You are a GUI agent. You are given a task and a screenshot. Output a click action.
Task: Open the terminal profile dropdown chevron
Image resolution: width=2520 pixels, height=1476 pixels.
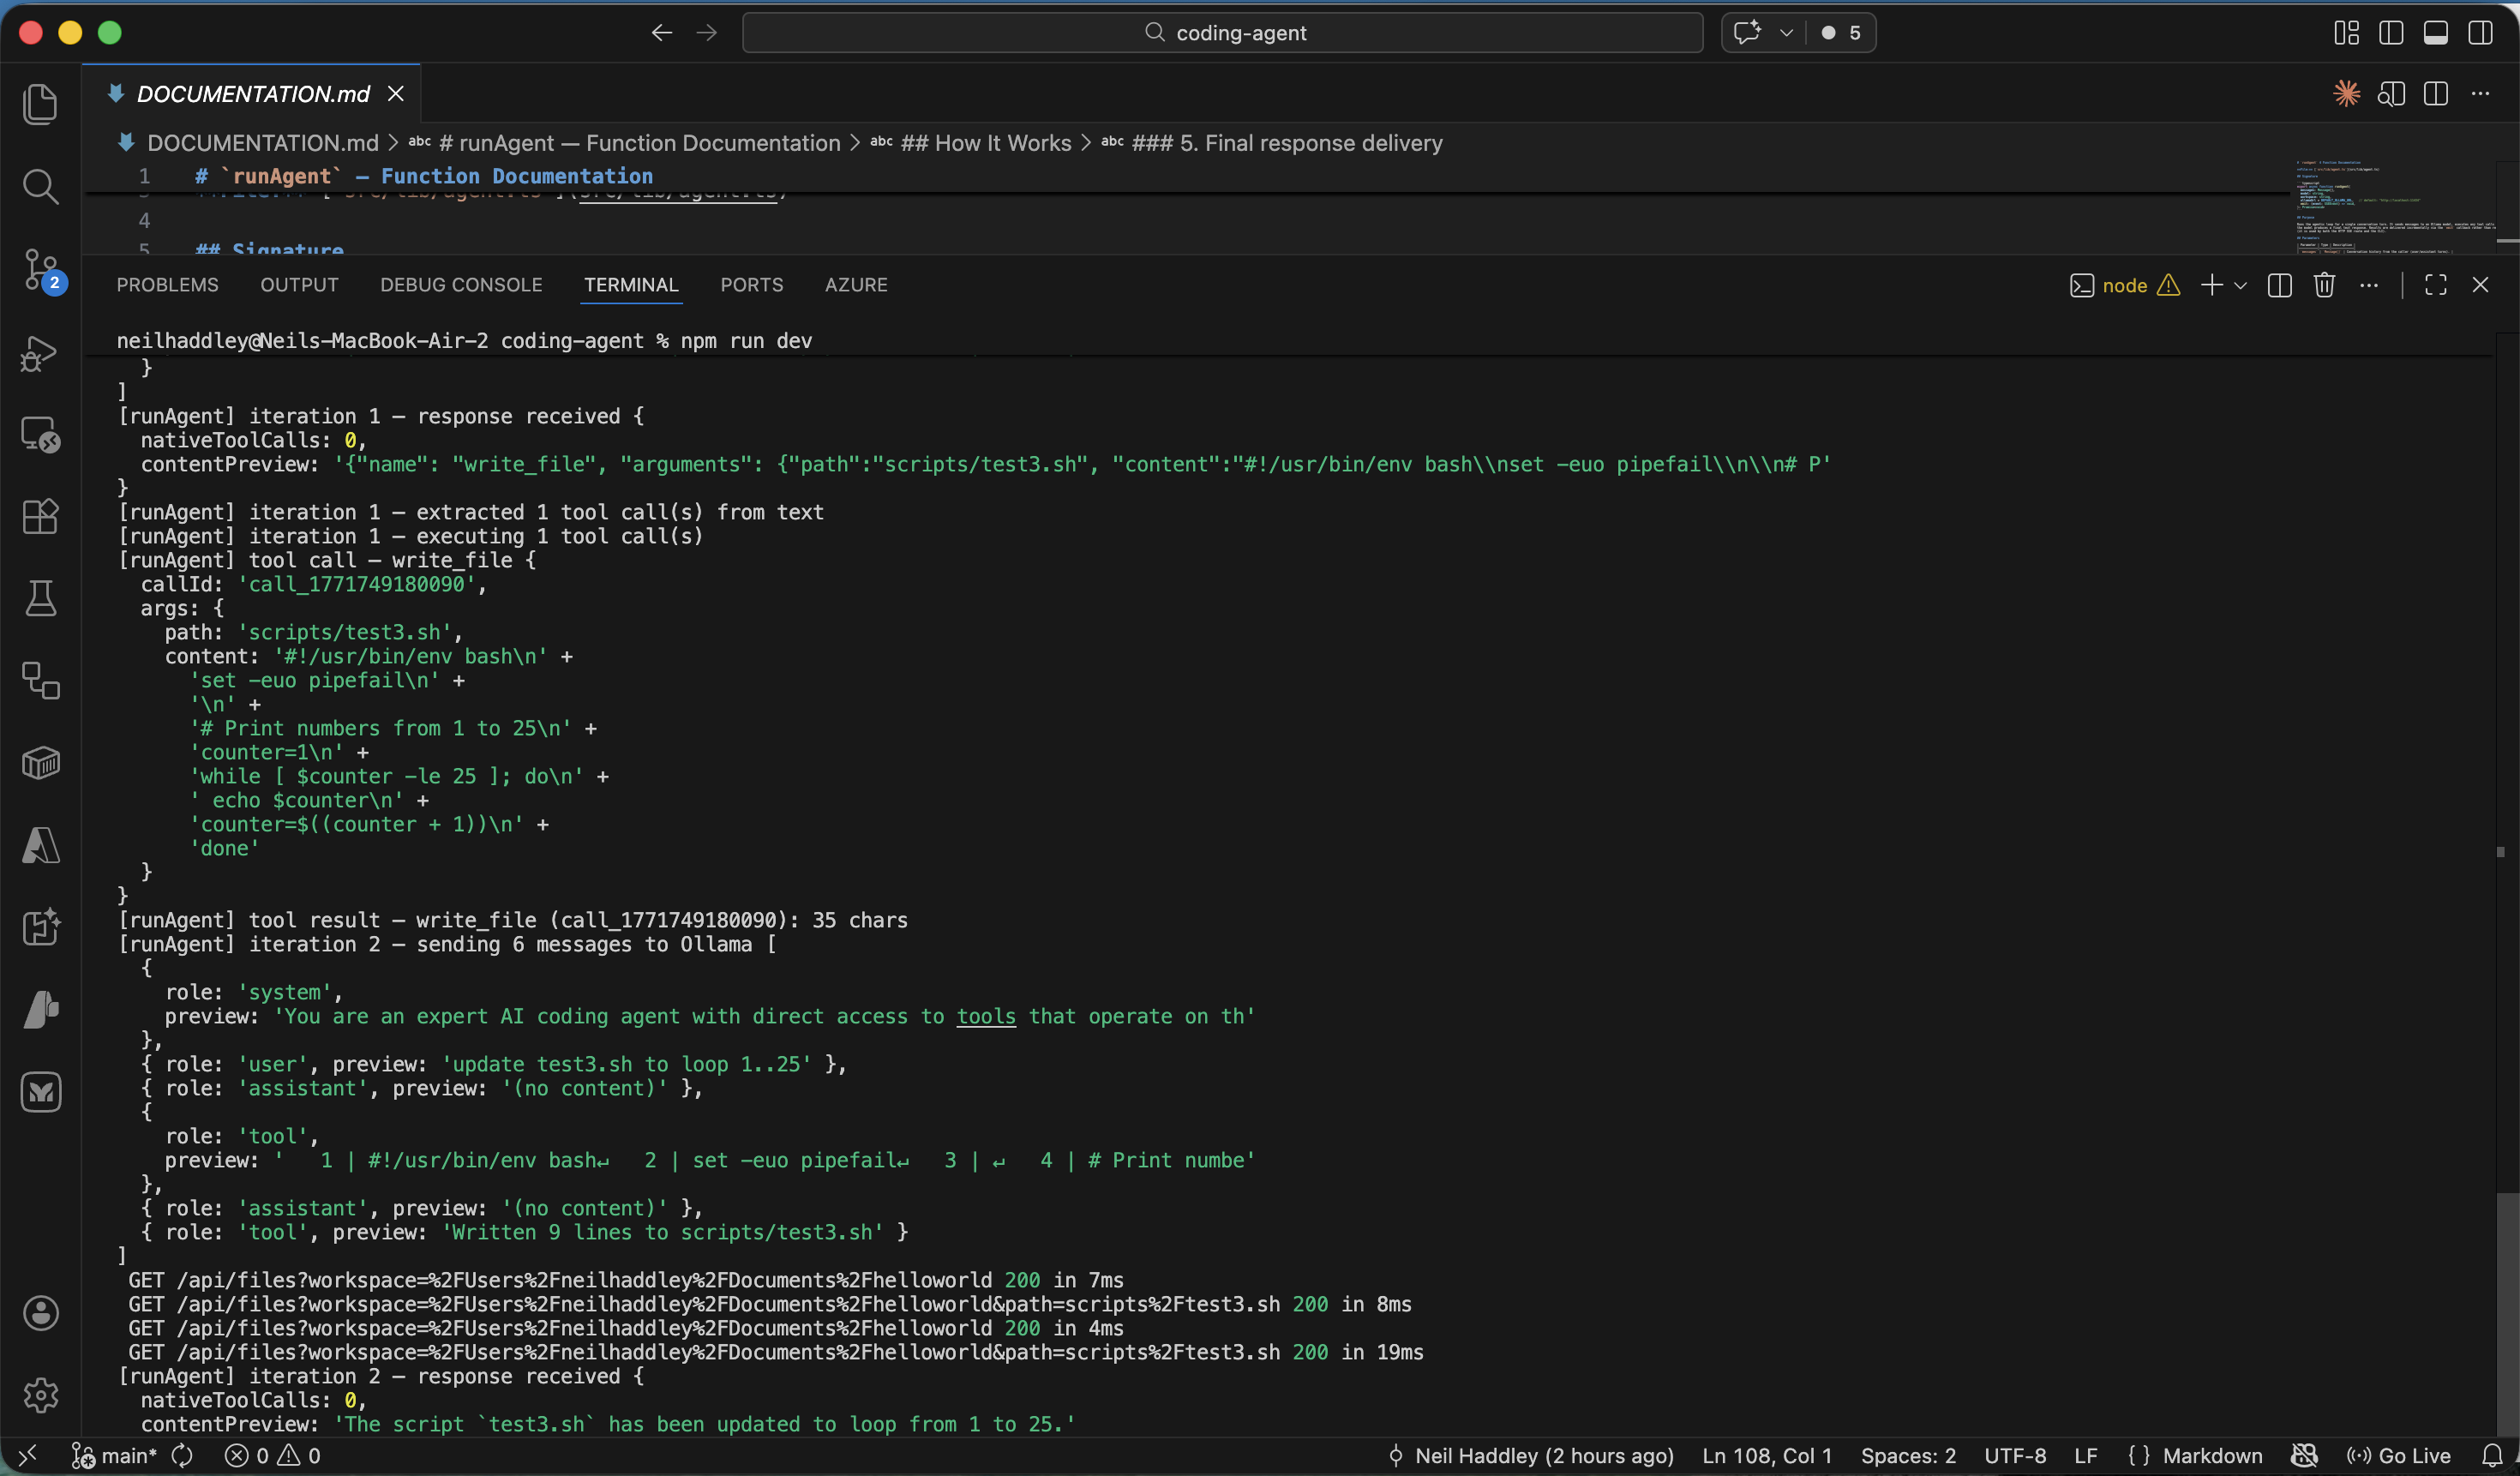pos(2241,285)
